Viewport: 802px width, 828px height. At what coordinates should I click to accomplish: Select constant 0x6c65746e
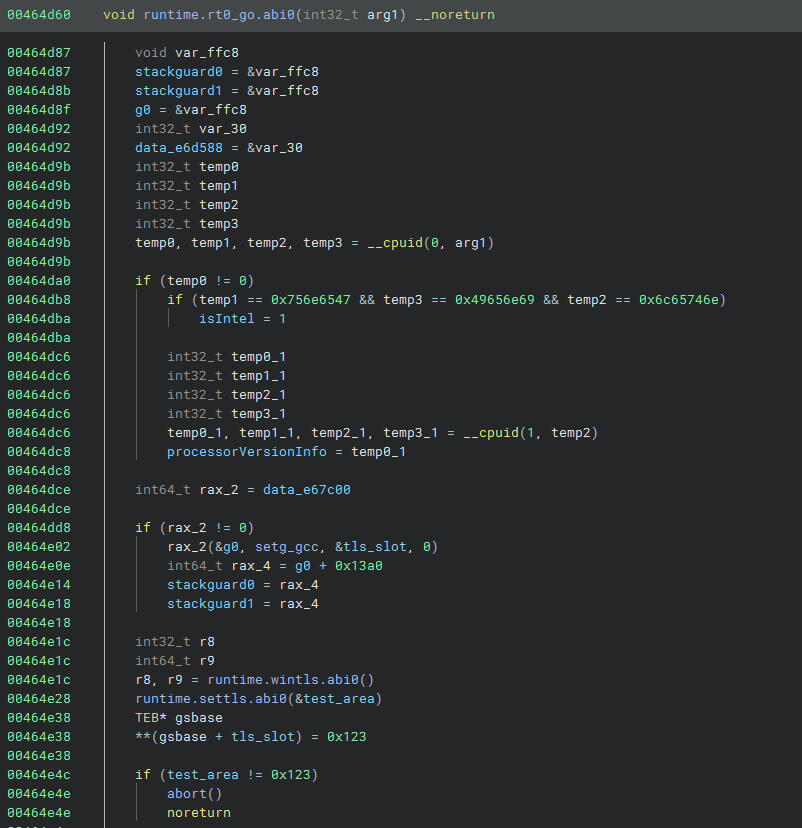(679, 300)
